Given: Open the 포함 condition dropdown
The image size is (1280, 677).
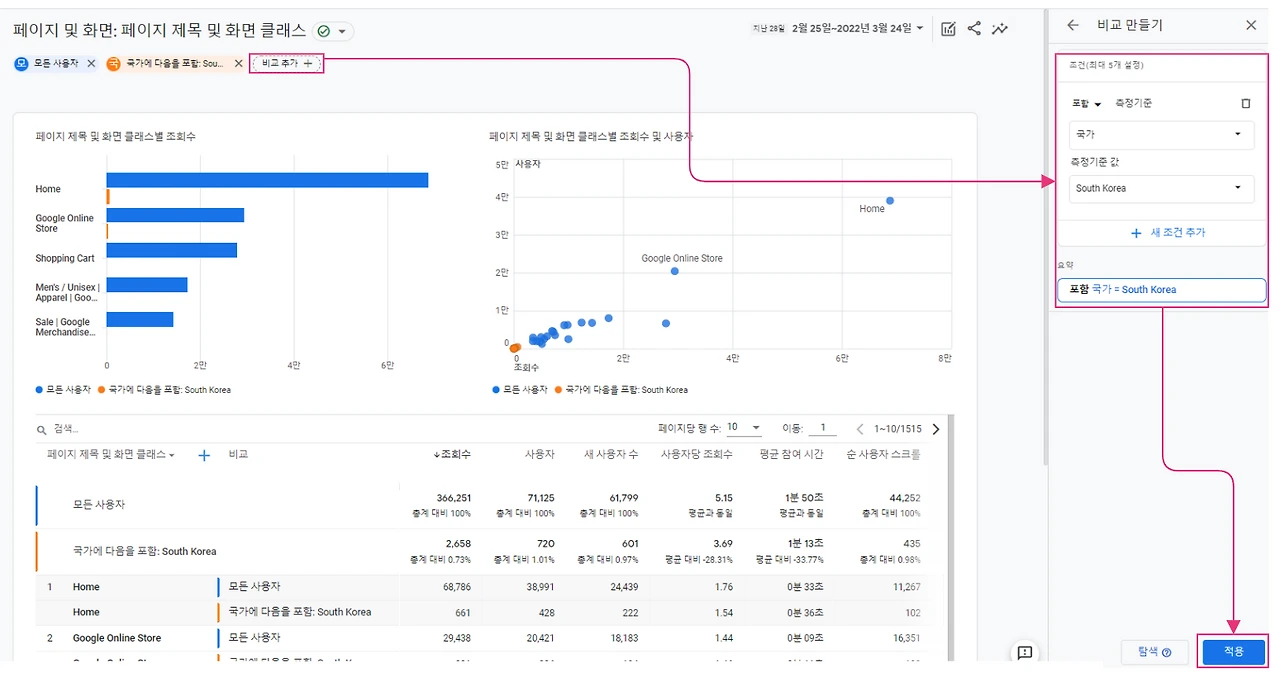Looking at the screenshot, I should pos(1086,104).
